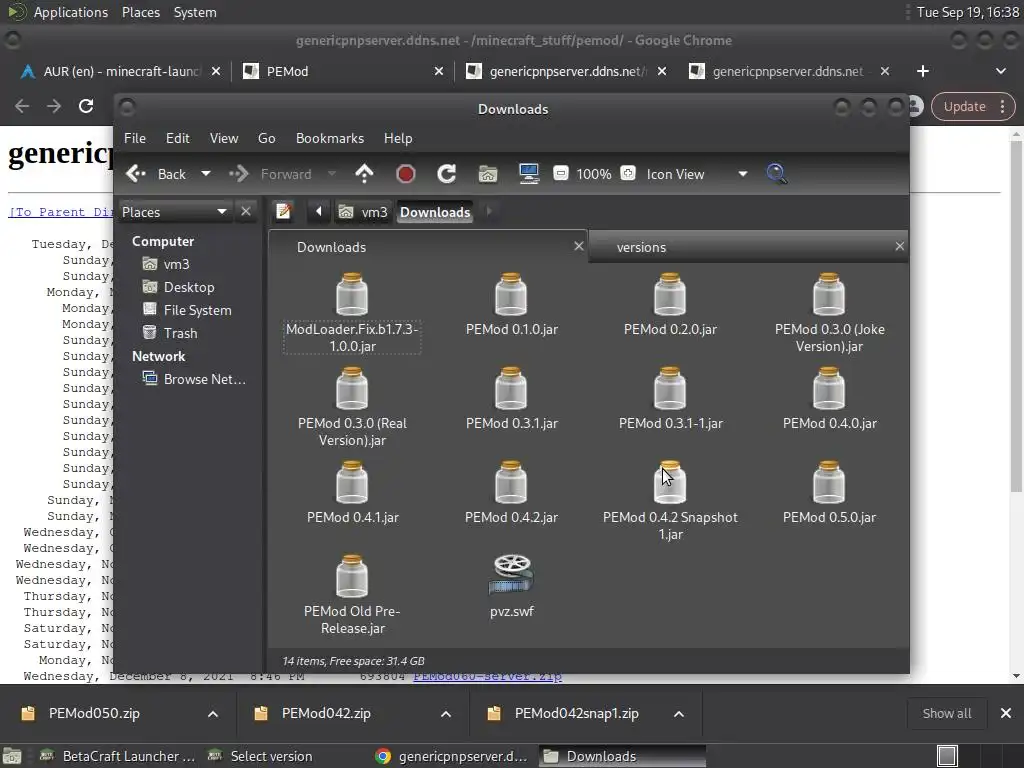The width and height of the screenshot is (1024, 768).
Task: Expand PEMod042.zip download options
Action: [446, 714]
